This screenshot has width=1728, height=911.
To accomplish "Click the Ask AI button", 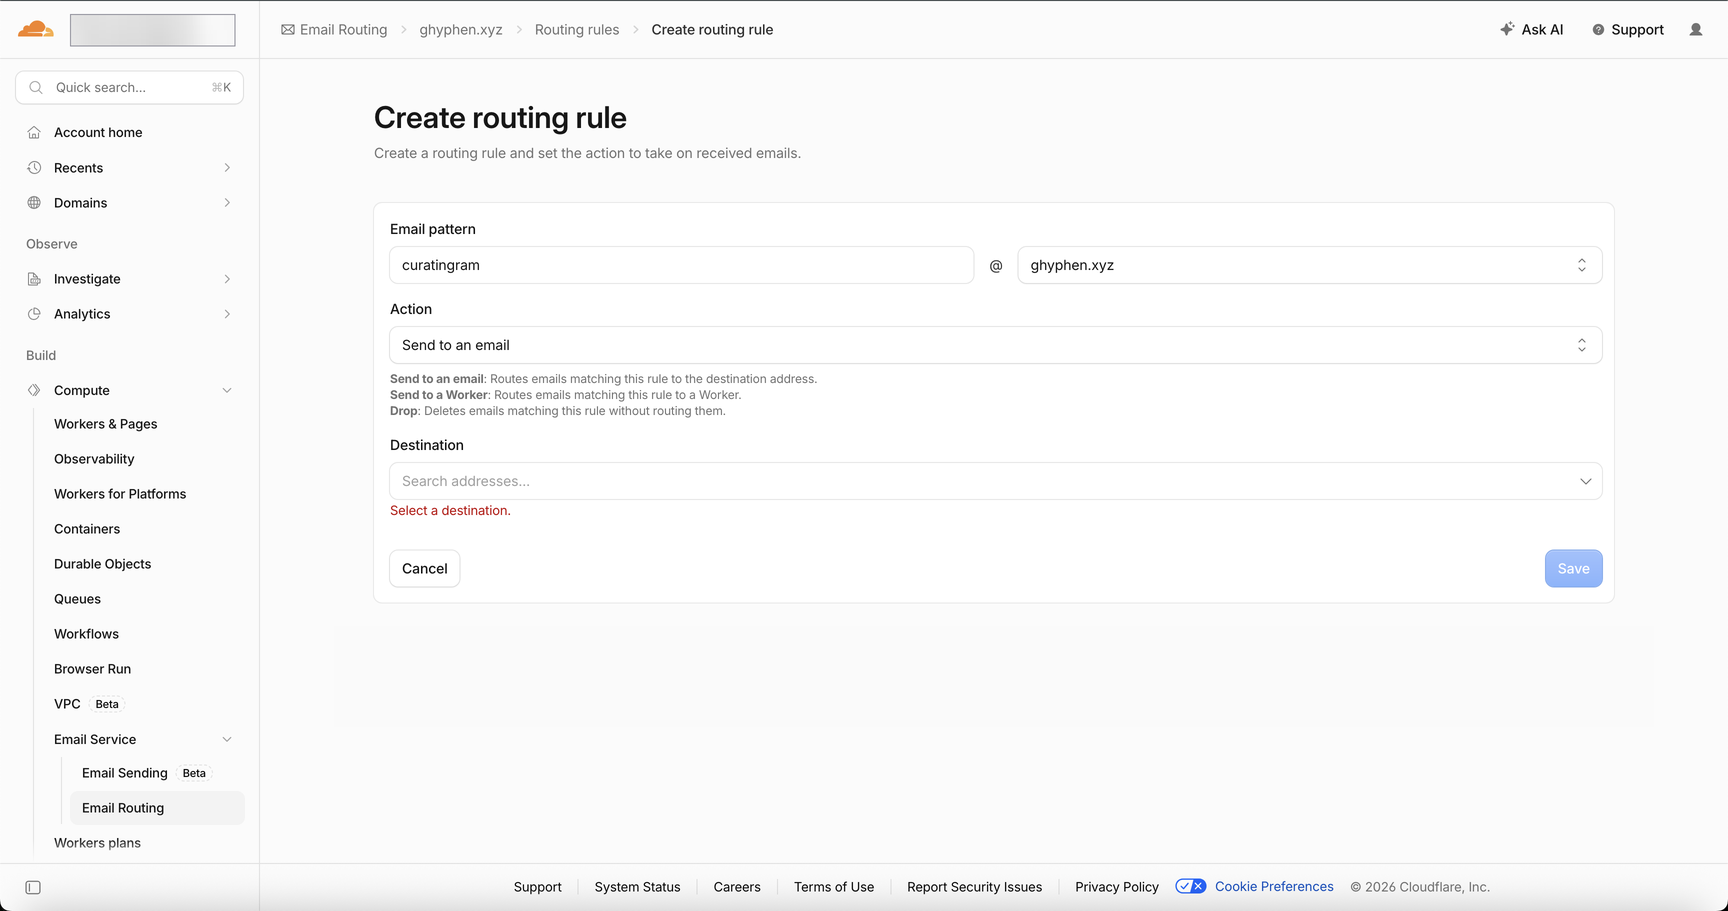I will (1531, 30).
